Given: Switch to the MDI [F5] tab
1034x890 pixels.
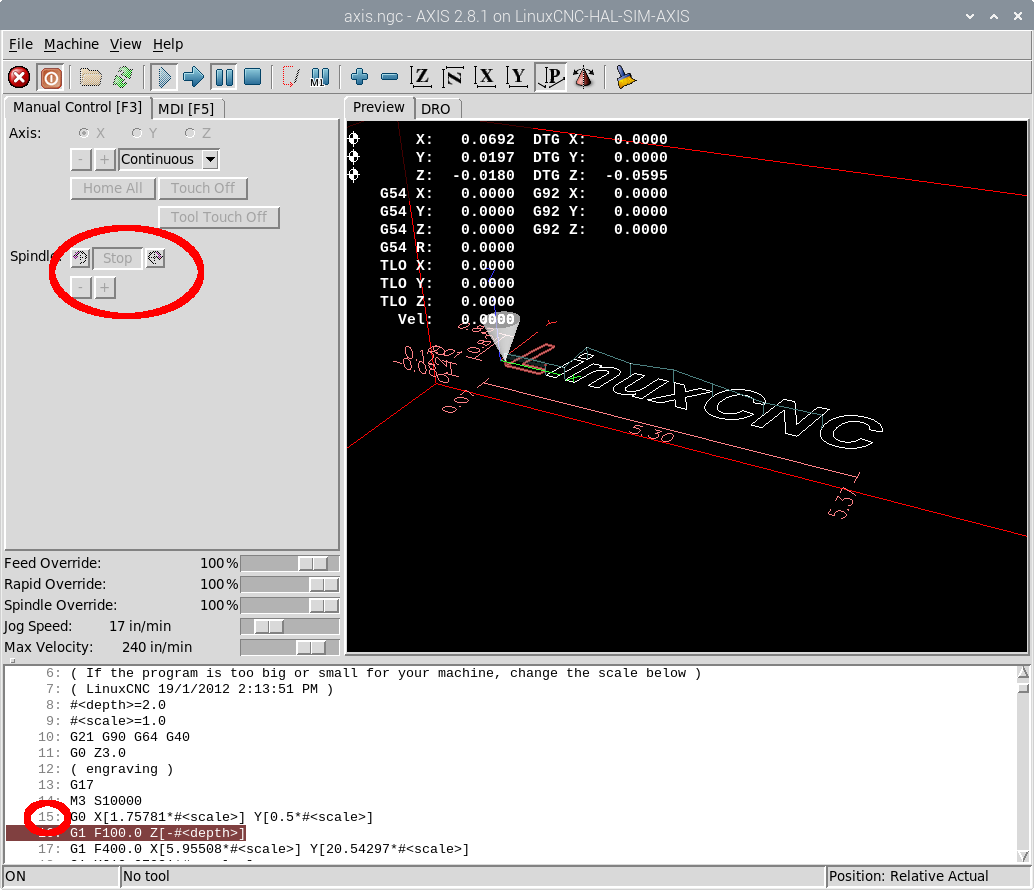Looking at the screenshot, I should click(x=186, y=108).
